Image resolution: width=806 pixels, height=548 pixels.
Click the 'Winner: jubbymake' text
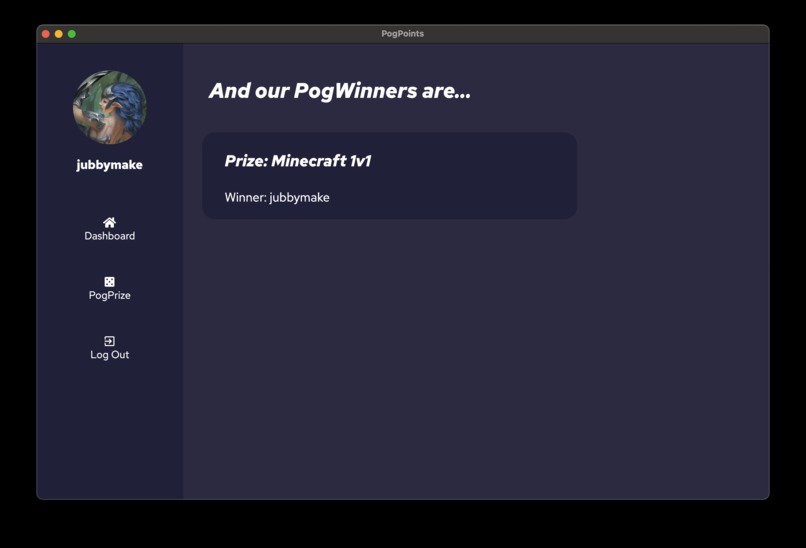(277, 197)
